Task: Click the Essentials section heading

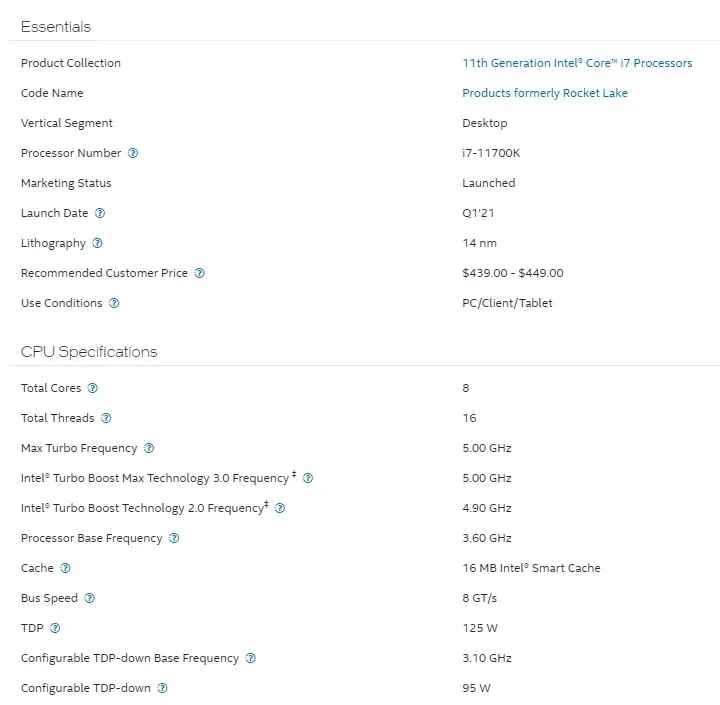Action: coord(55,27)
